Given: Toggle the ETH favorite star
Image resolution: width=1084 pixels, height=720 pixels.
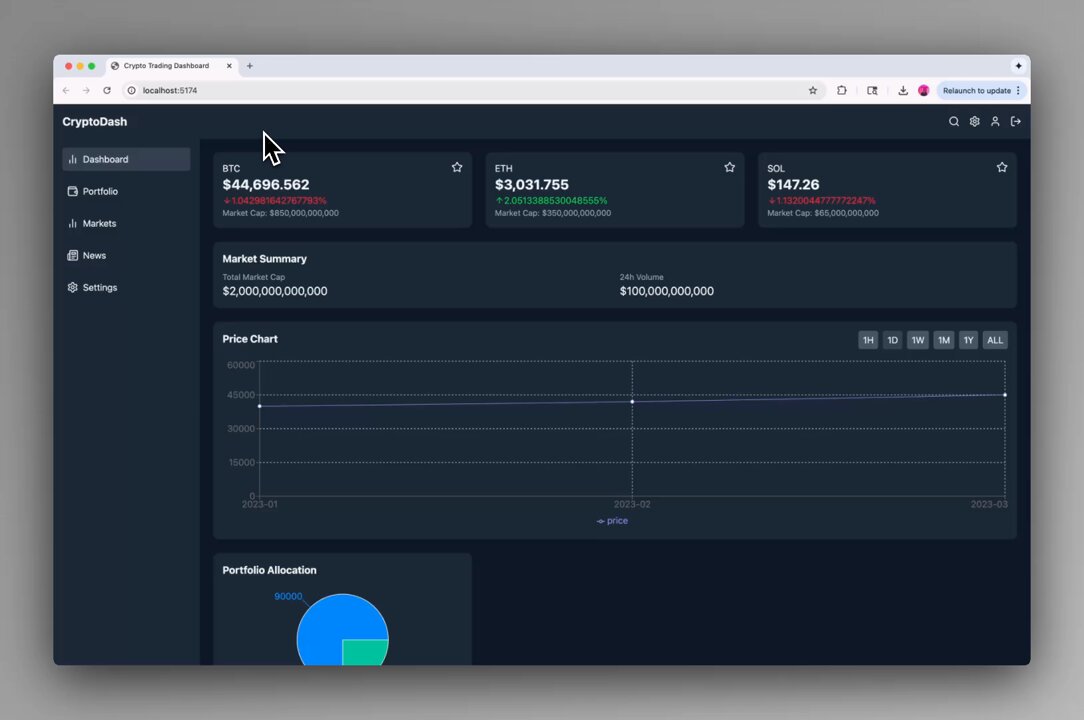Looking at the screenshot, I should coord(729,167).
